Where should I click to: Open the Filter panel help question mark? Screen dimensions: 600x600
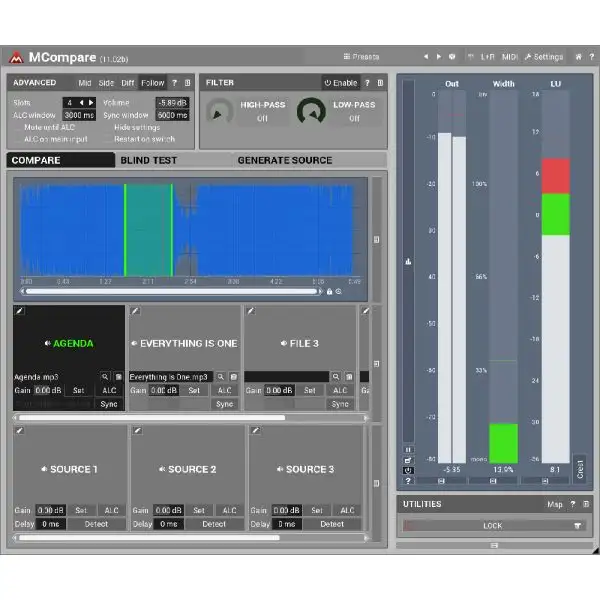(367, 83)
